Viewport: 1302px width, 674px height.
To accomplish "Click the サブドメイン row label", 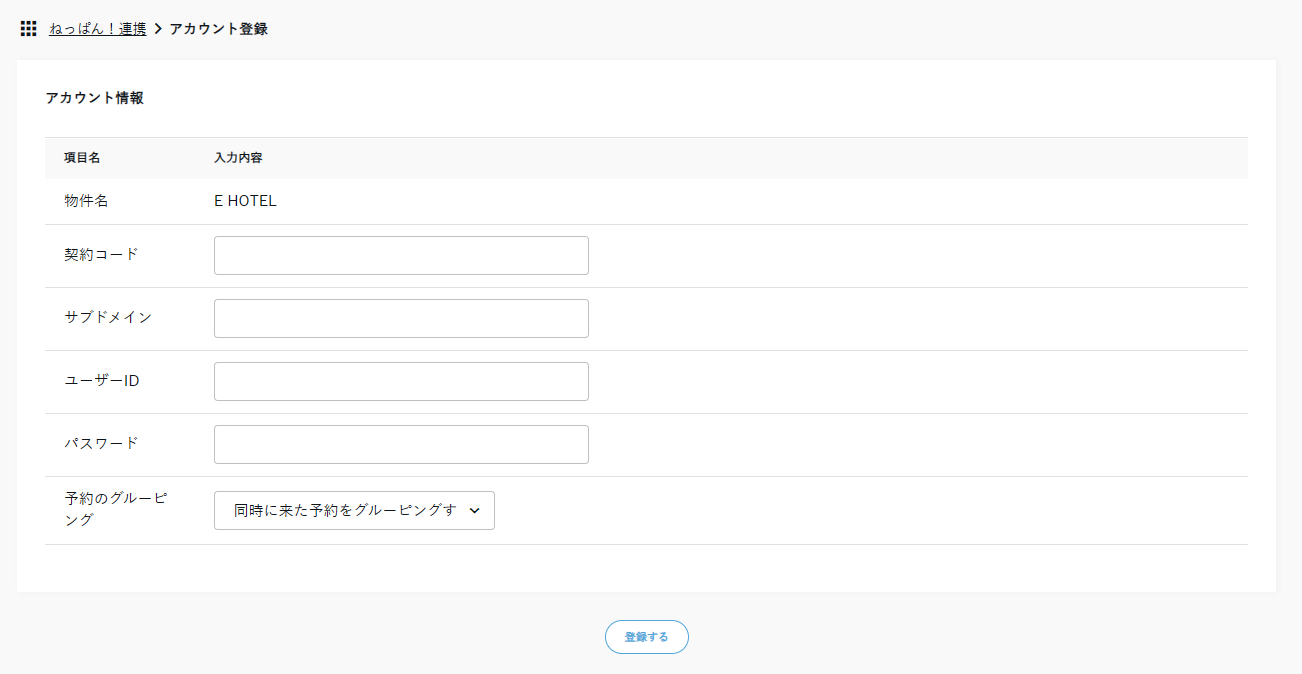I will [108, 317].
